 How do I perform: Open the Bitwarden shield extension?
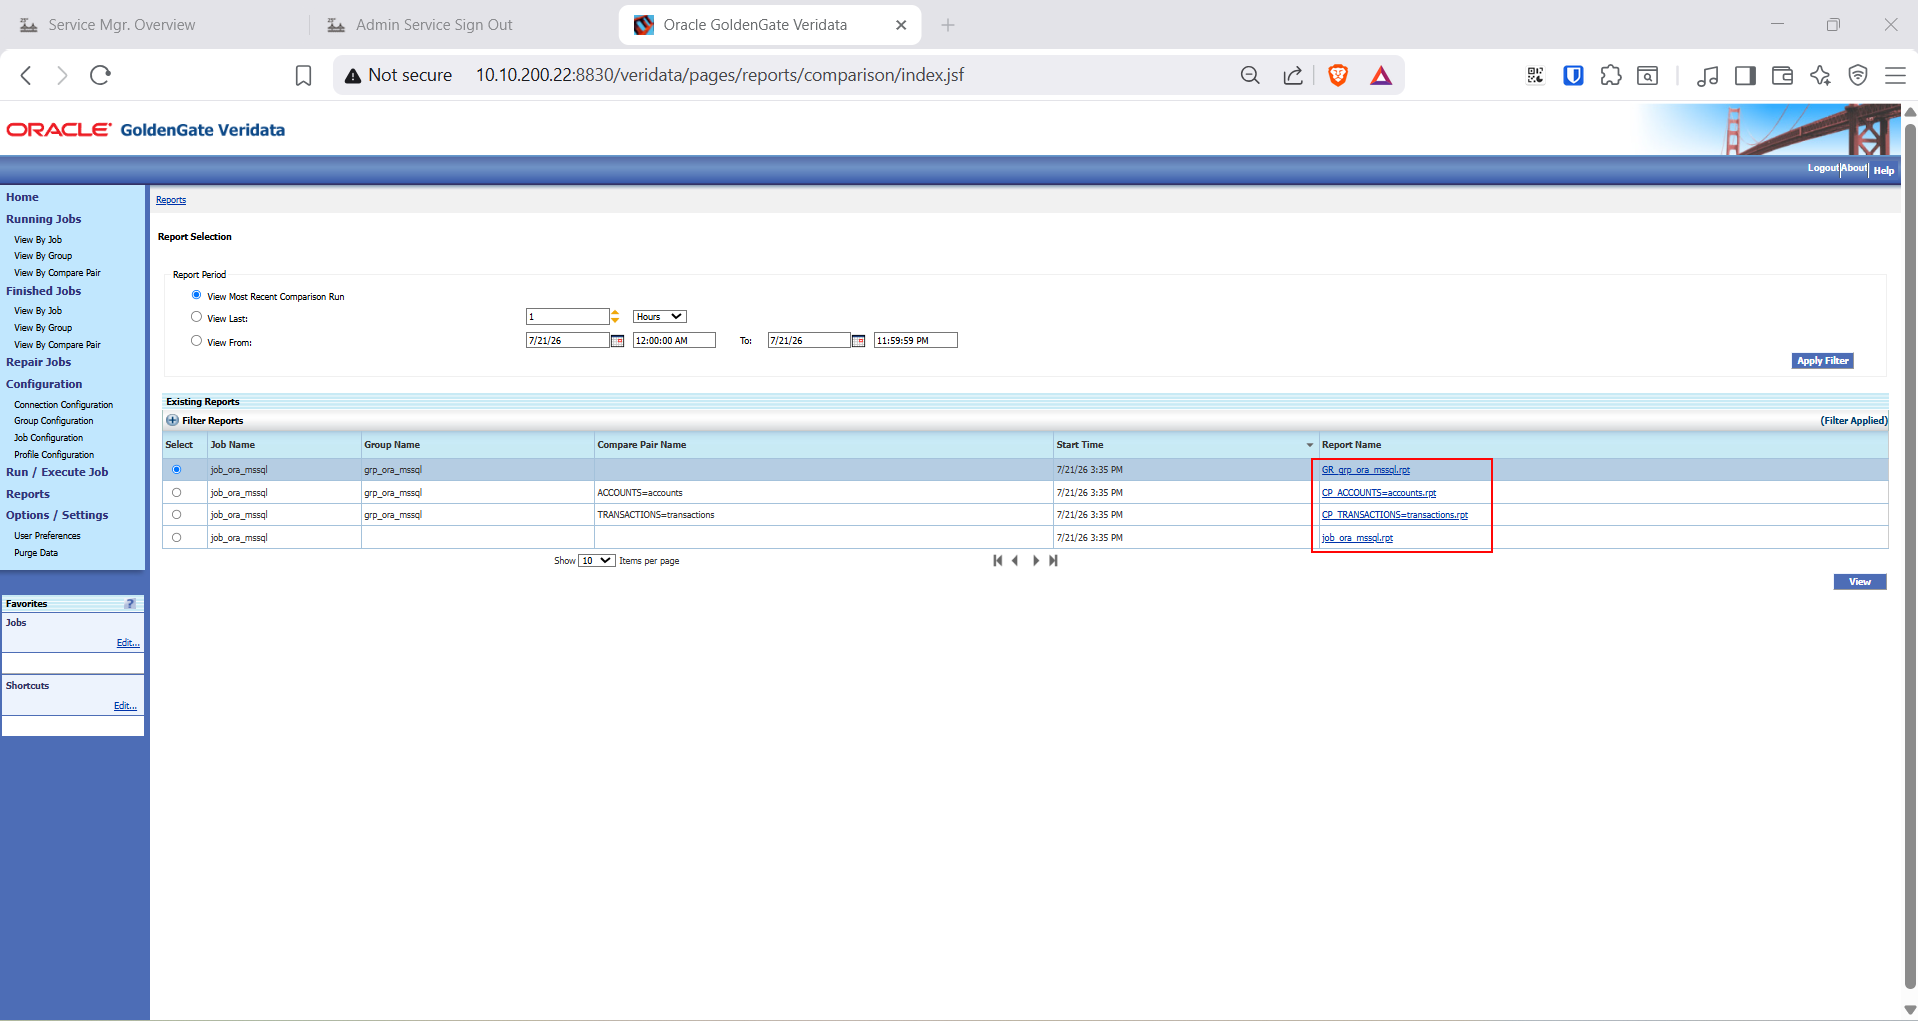(x=1573, y=75)
